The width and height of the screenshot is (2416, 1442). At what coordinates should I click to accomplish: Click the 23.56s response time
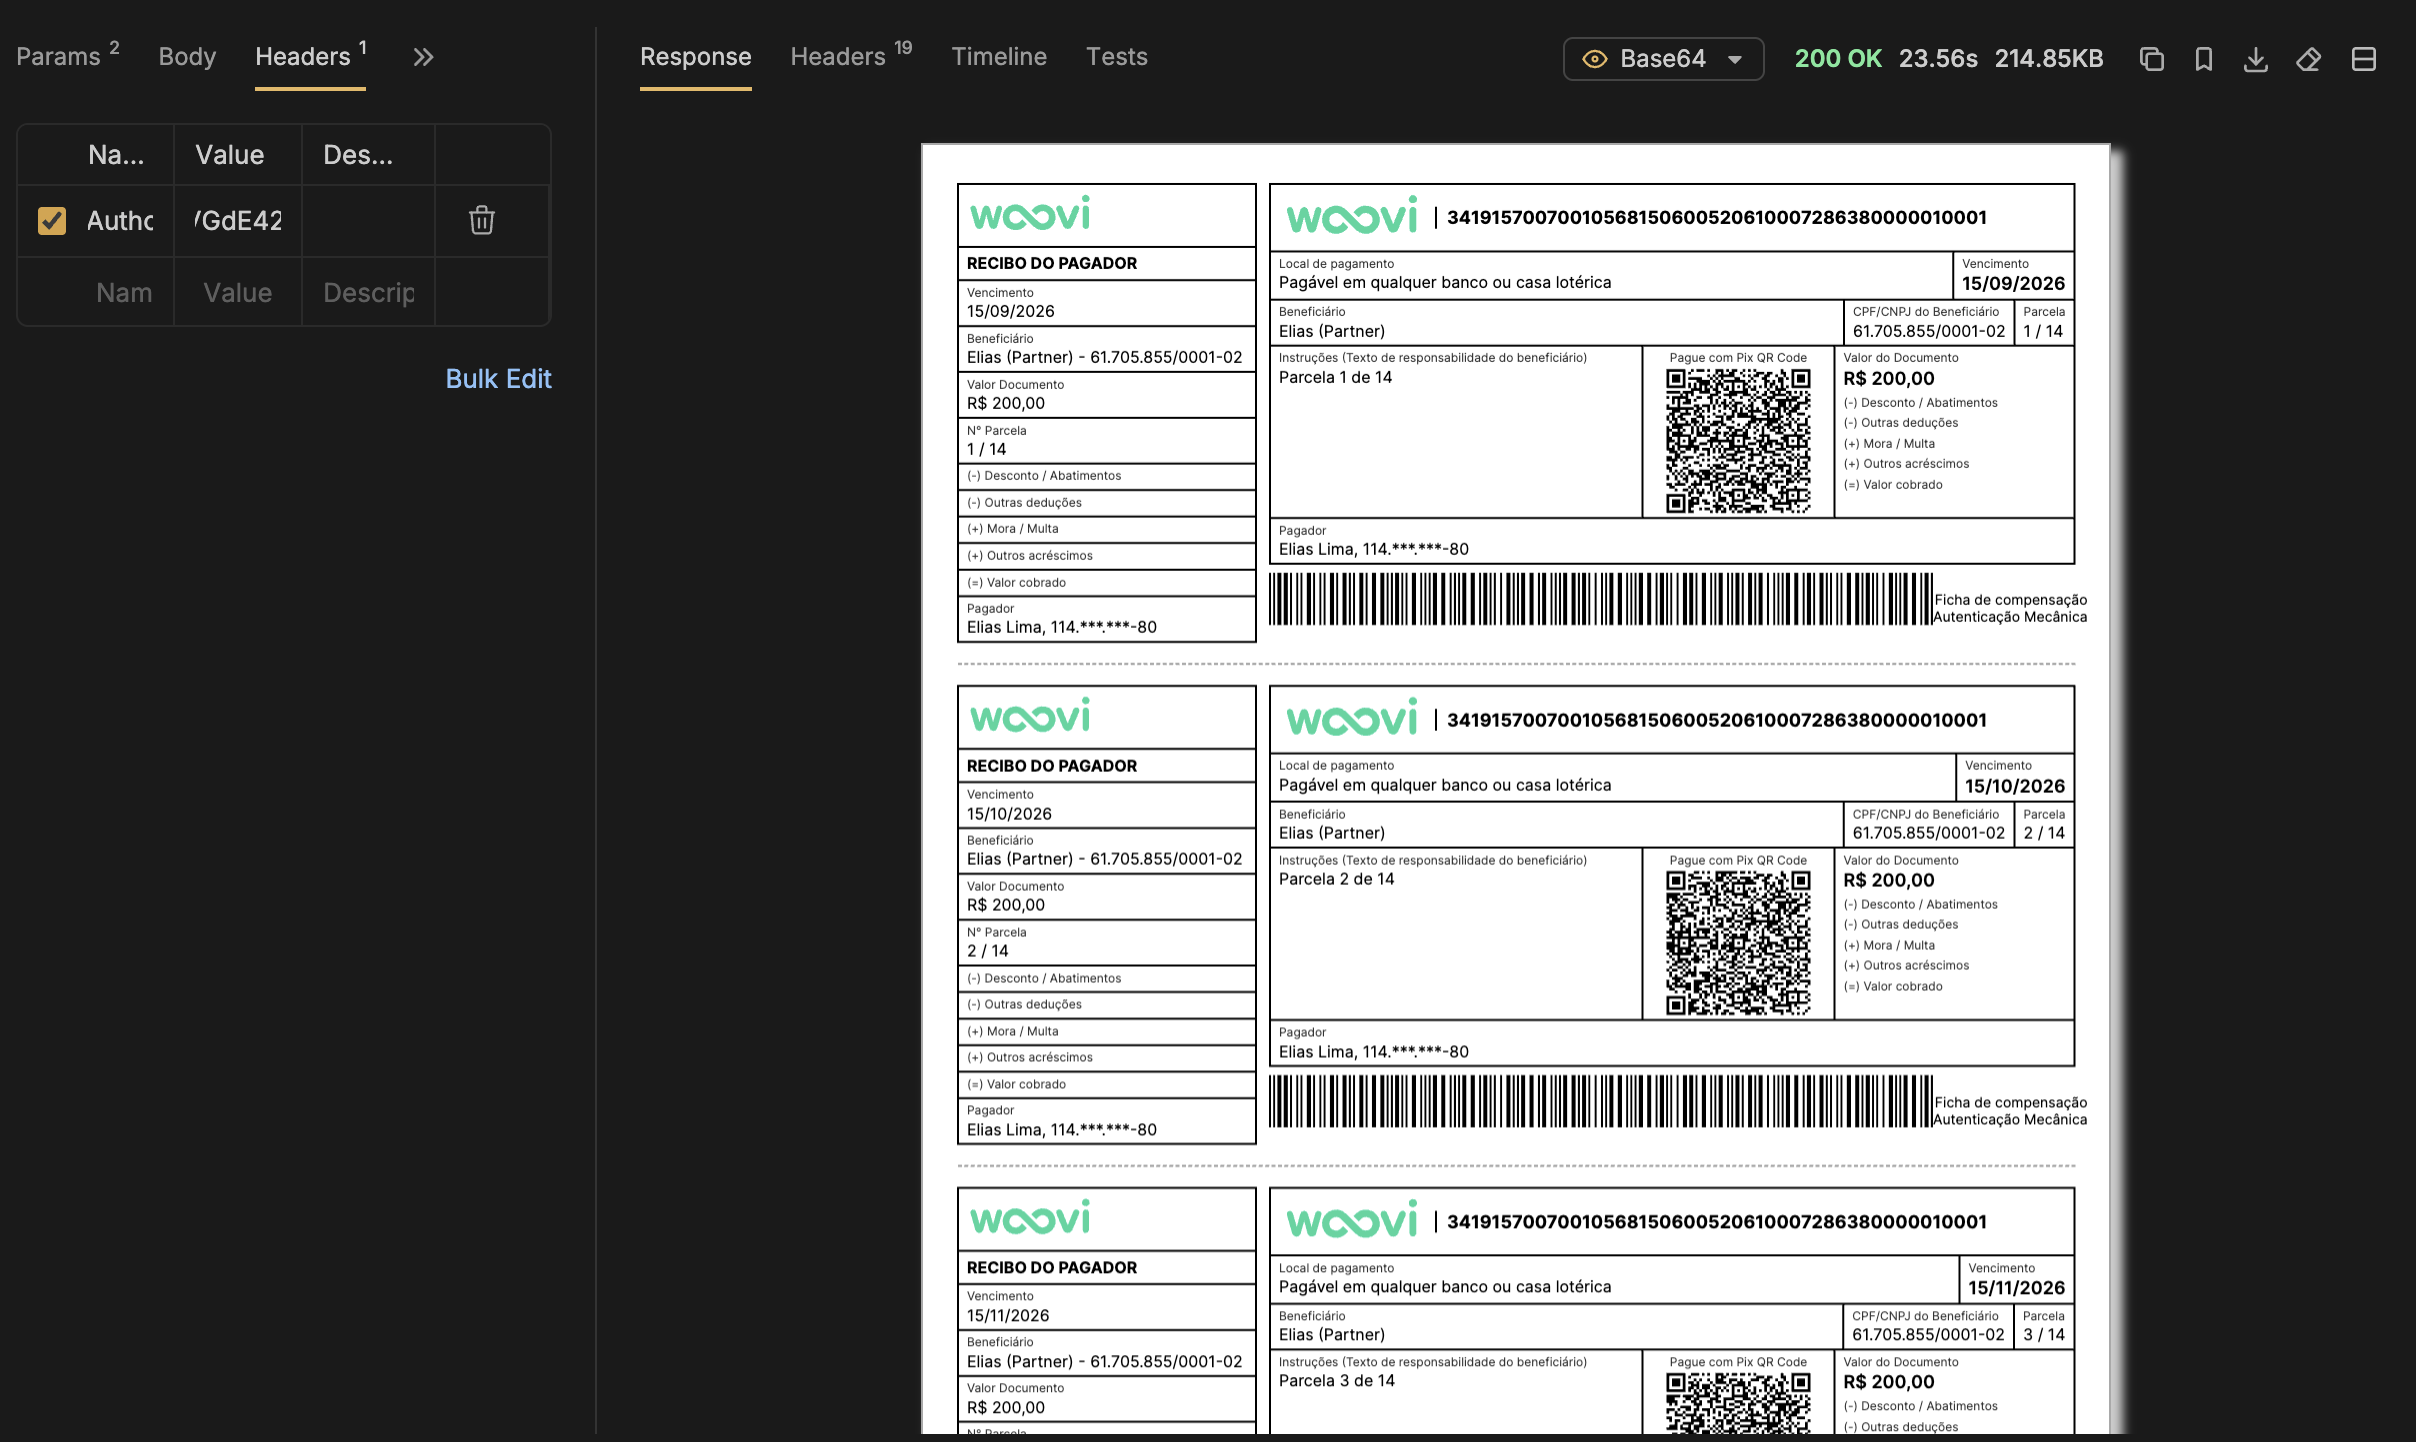[x=1938, y=59]
